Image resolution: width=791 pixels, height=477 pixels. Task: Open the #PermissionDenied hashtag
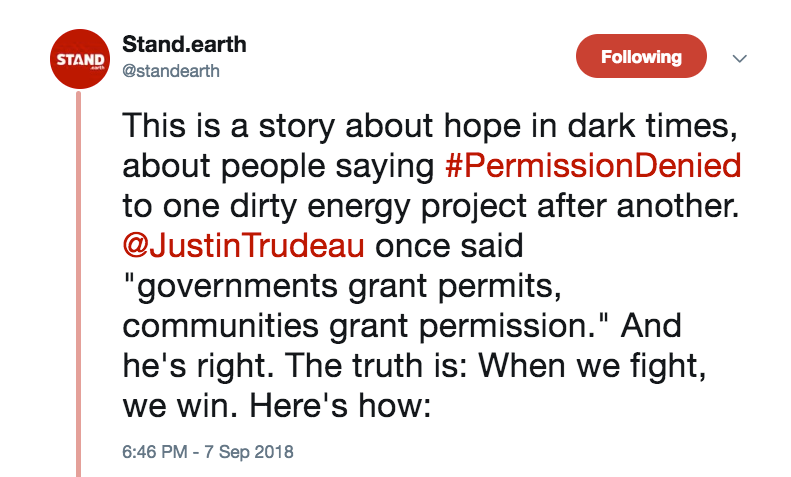tap(593, 165)
